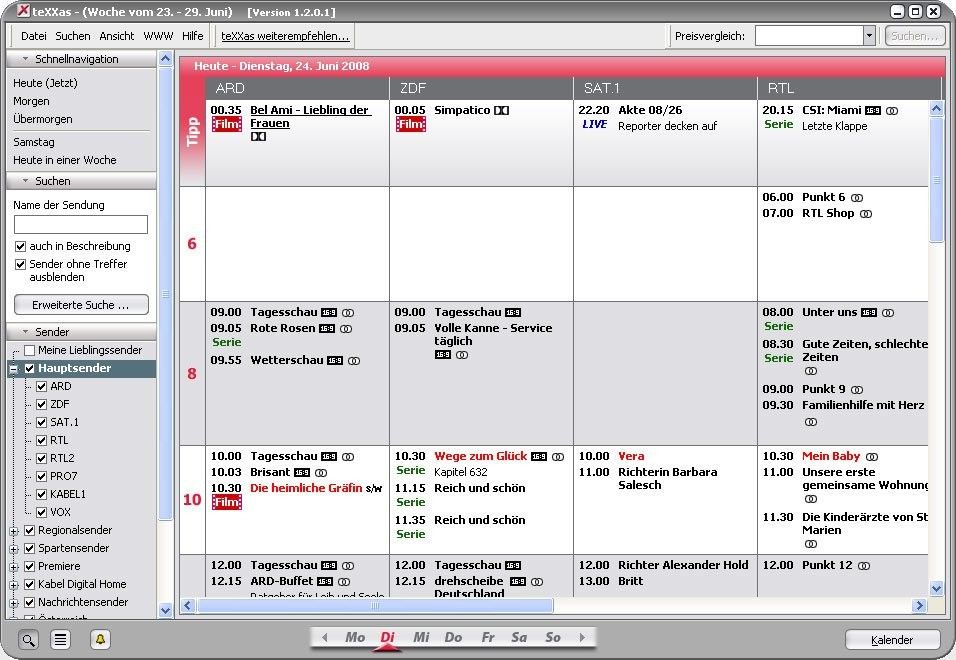Image resolution: width=956 pixels, height=660 pixels.
Task: Uncheck the ZDF channel checkbox
Action: click(41, 404)
